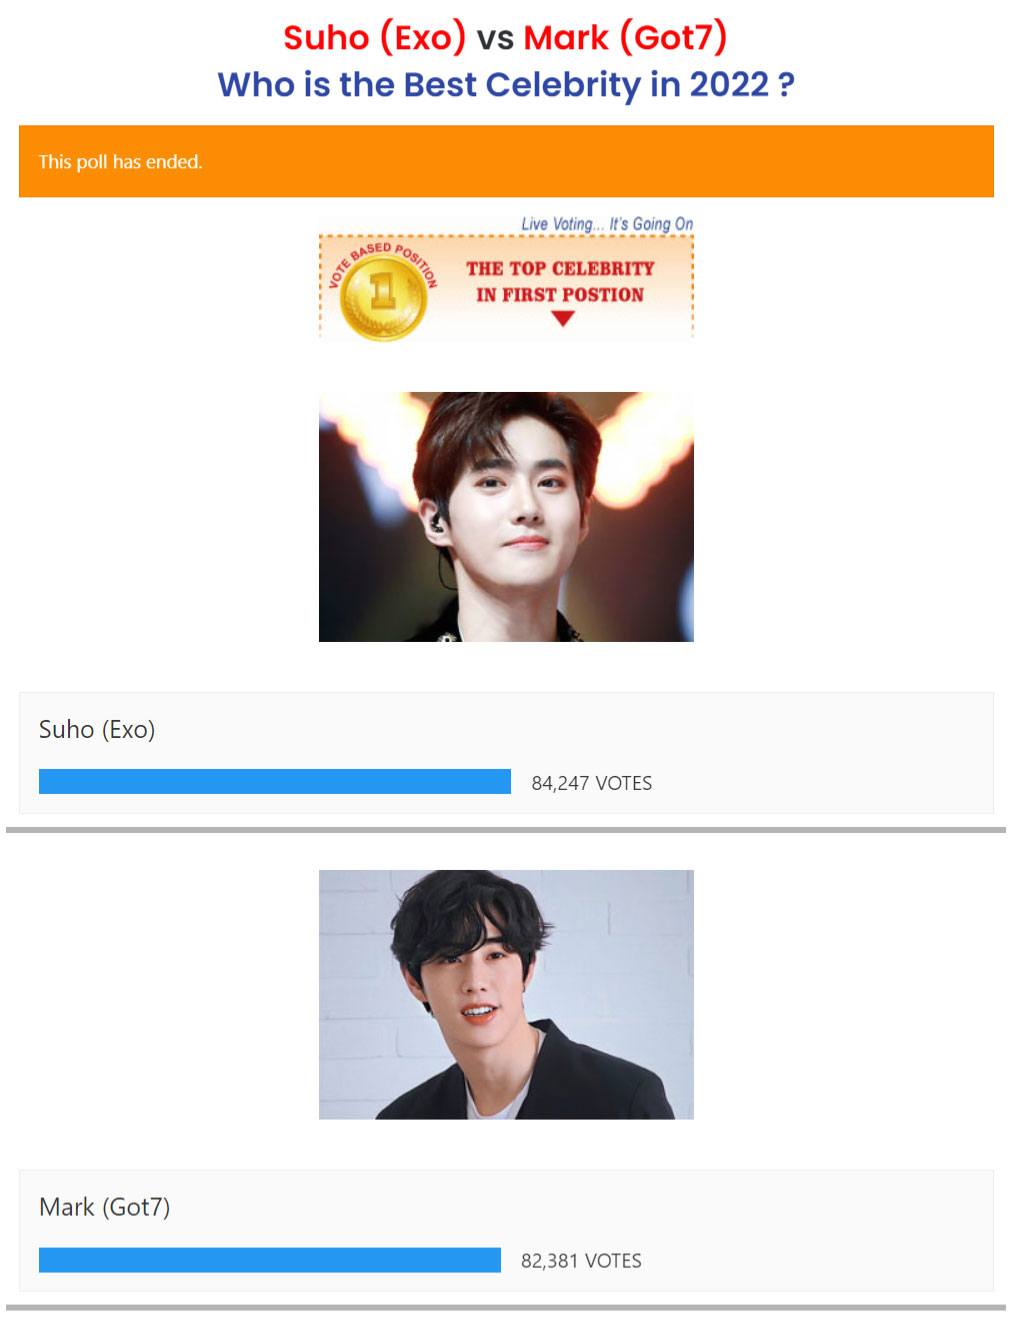Select the Suho (Exo) option label
The height and width of the screenshot is (1340, 1015).
tap(97, 730)
